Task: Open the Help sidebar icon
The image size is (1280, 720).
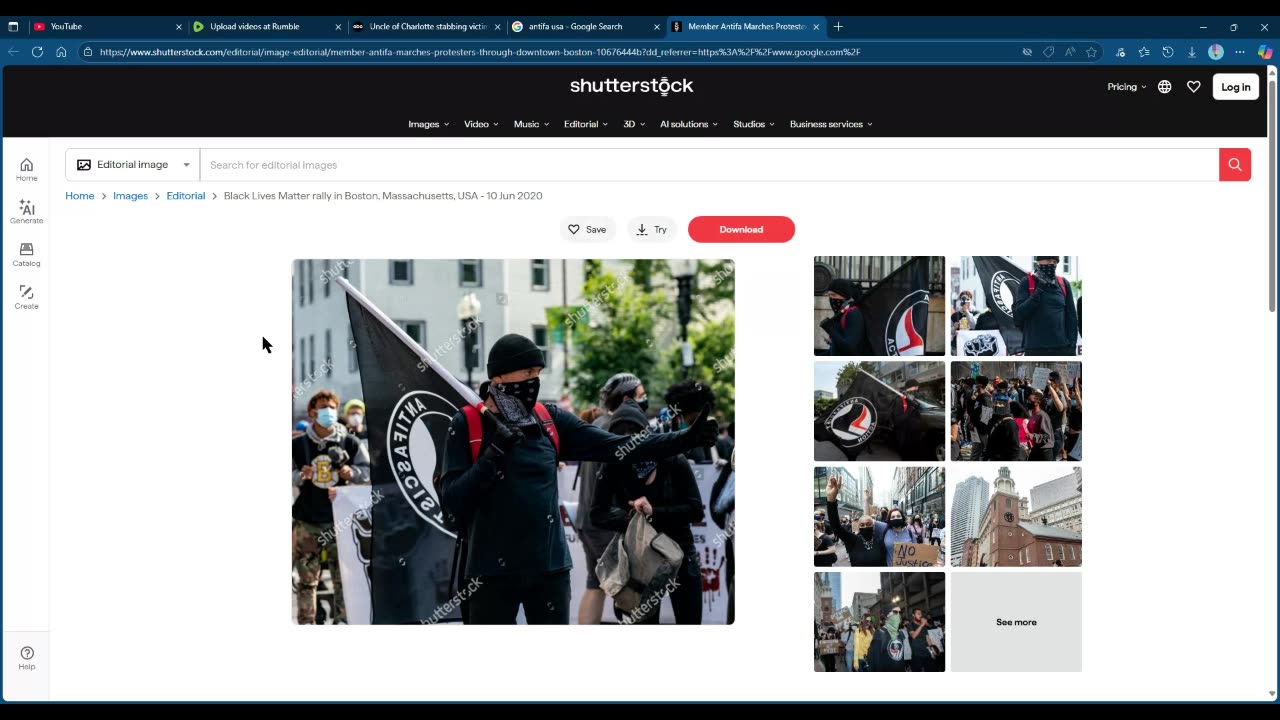Action: (26, 658)
